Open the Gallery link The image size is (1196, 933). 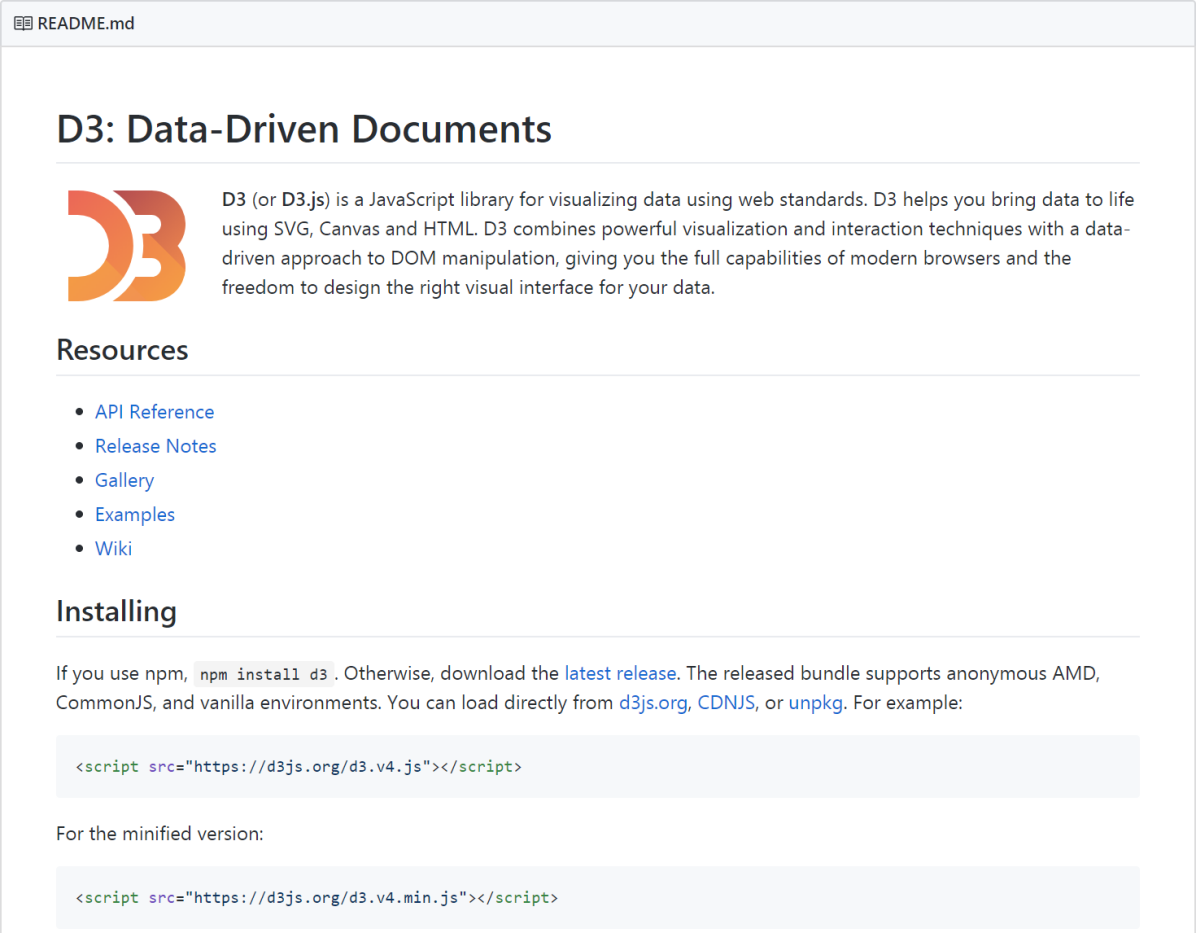coord(124,481)
